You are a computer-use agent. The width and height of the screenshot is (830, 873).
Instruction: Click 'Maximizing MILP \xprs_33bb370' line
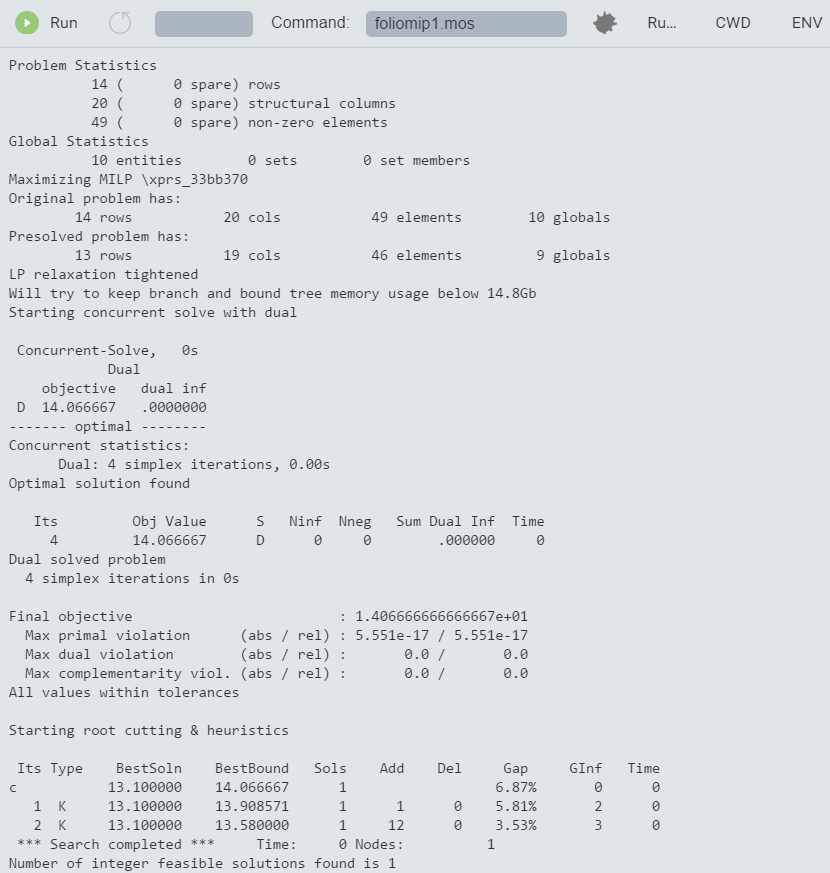128,179
